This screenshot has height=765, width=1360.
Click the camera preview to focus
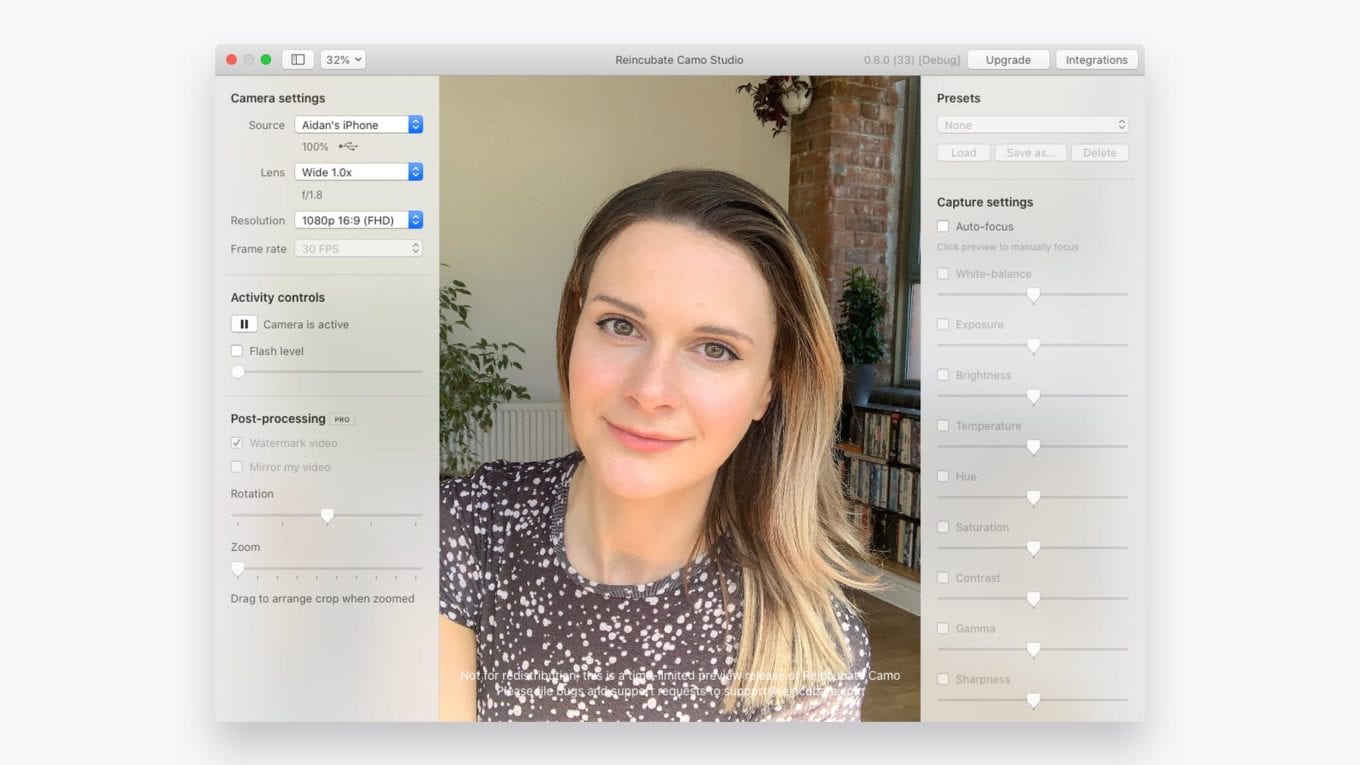679,399
